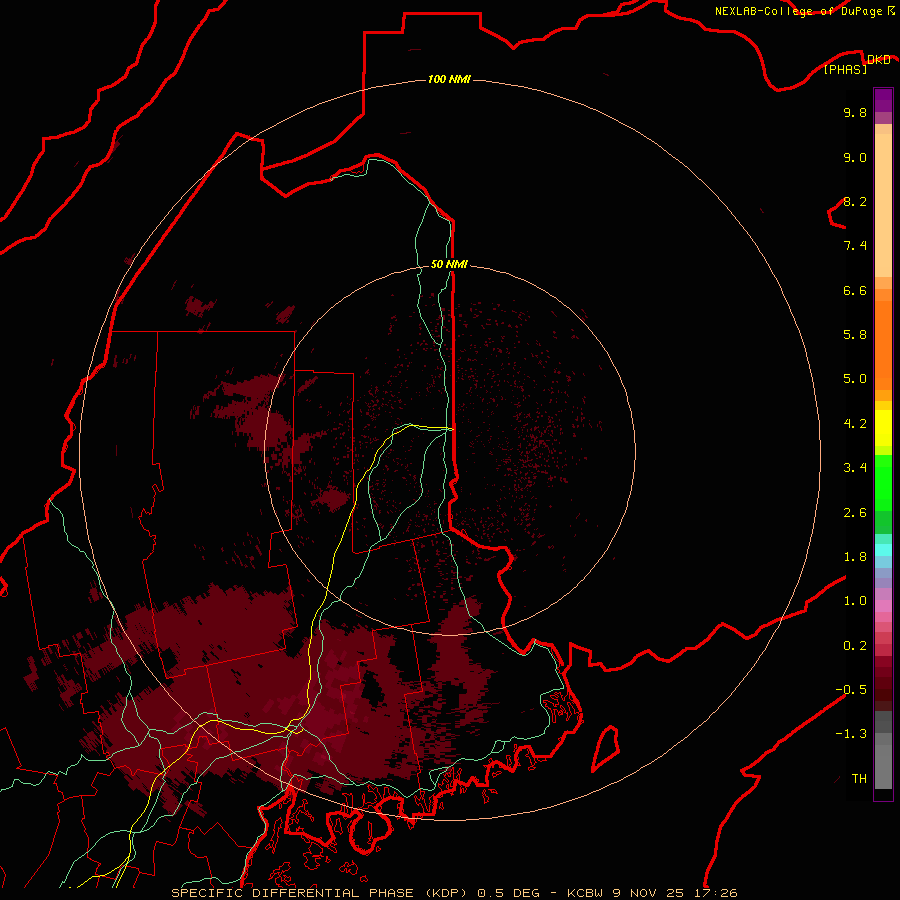Pick the cyan color bar segment

pos(883,550)
